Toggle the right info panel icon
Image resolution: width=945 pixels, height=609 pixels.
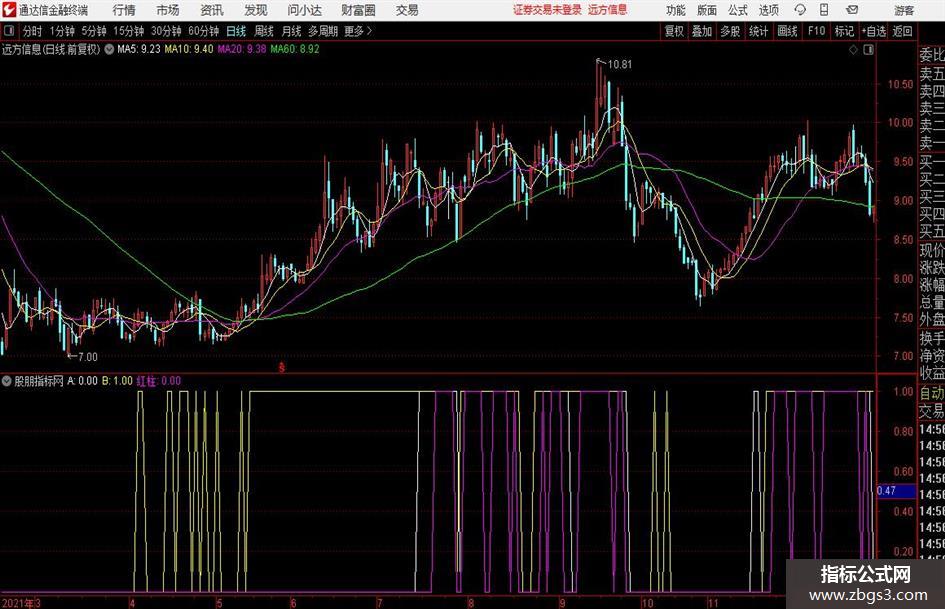(868, 50)
